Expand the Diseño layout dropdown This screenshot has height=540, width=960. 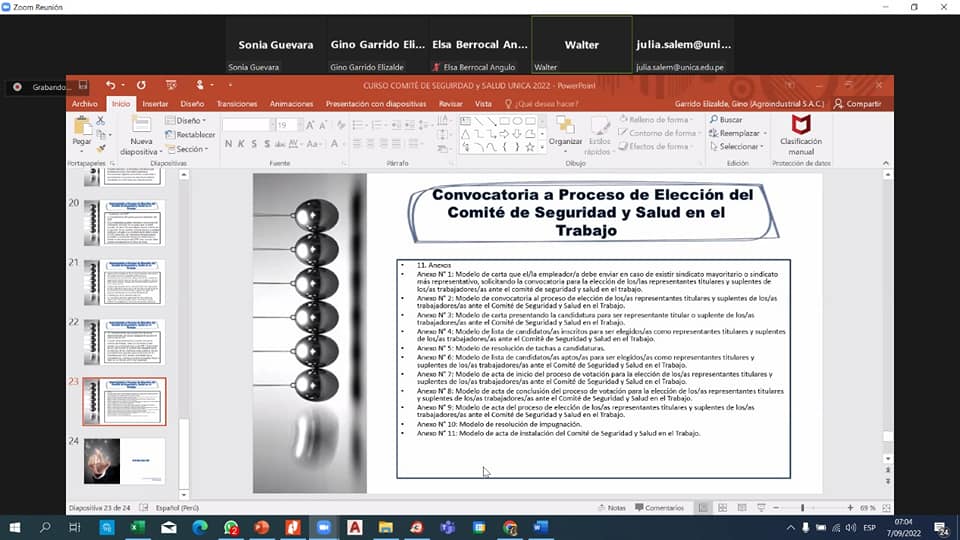point(189,120)
